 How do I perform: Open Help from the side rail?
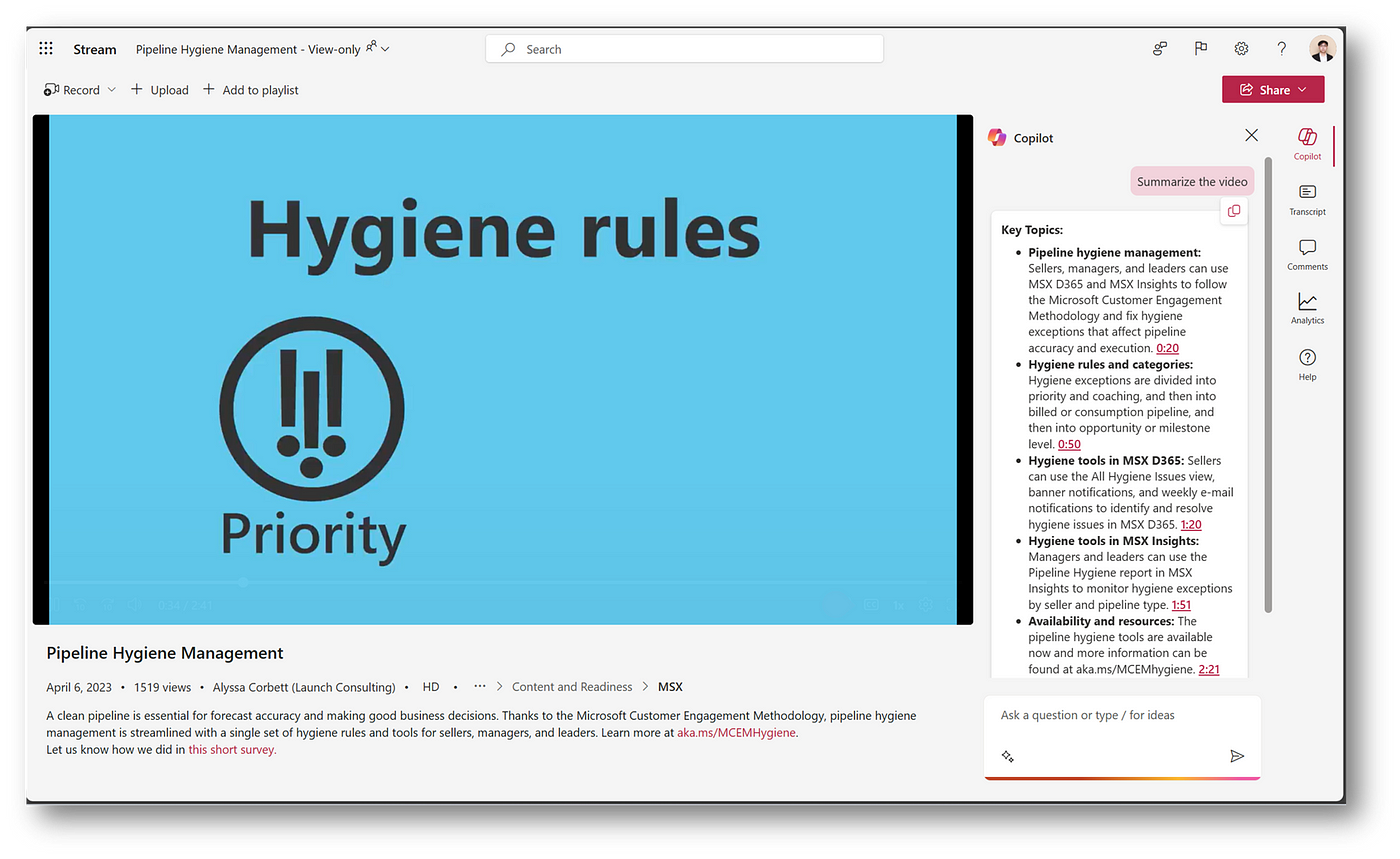click(1307, 364)
